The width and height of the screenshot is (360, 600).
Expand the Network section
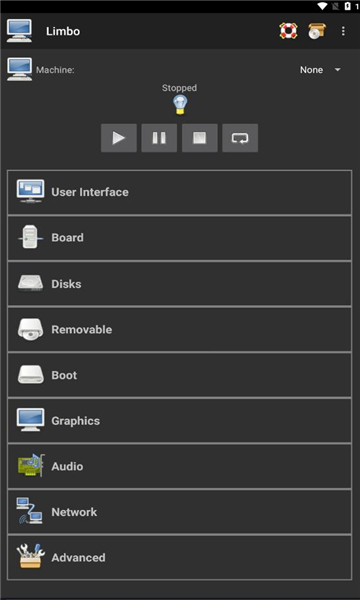click(179, 512)
